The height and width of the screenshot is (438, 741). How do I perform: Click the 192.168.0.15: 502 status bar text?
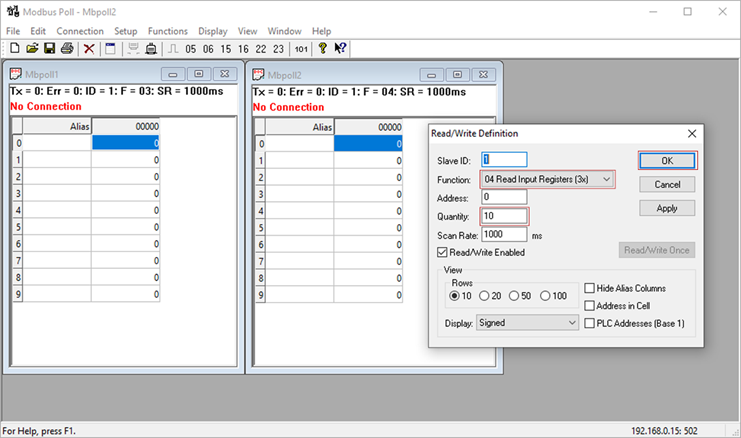664,431
